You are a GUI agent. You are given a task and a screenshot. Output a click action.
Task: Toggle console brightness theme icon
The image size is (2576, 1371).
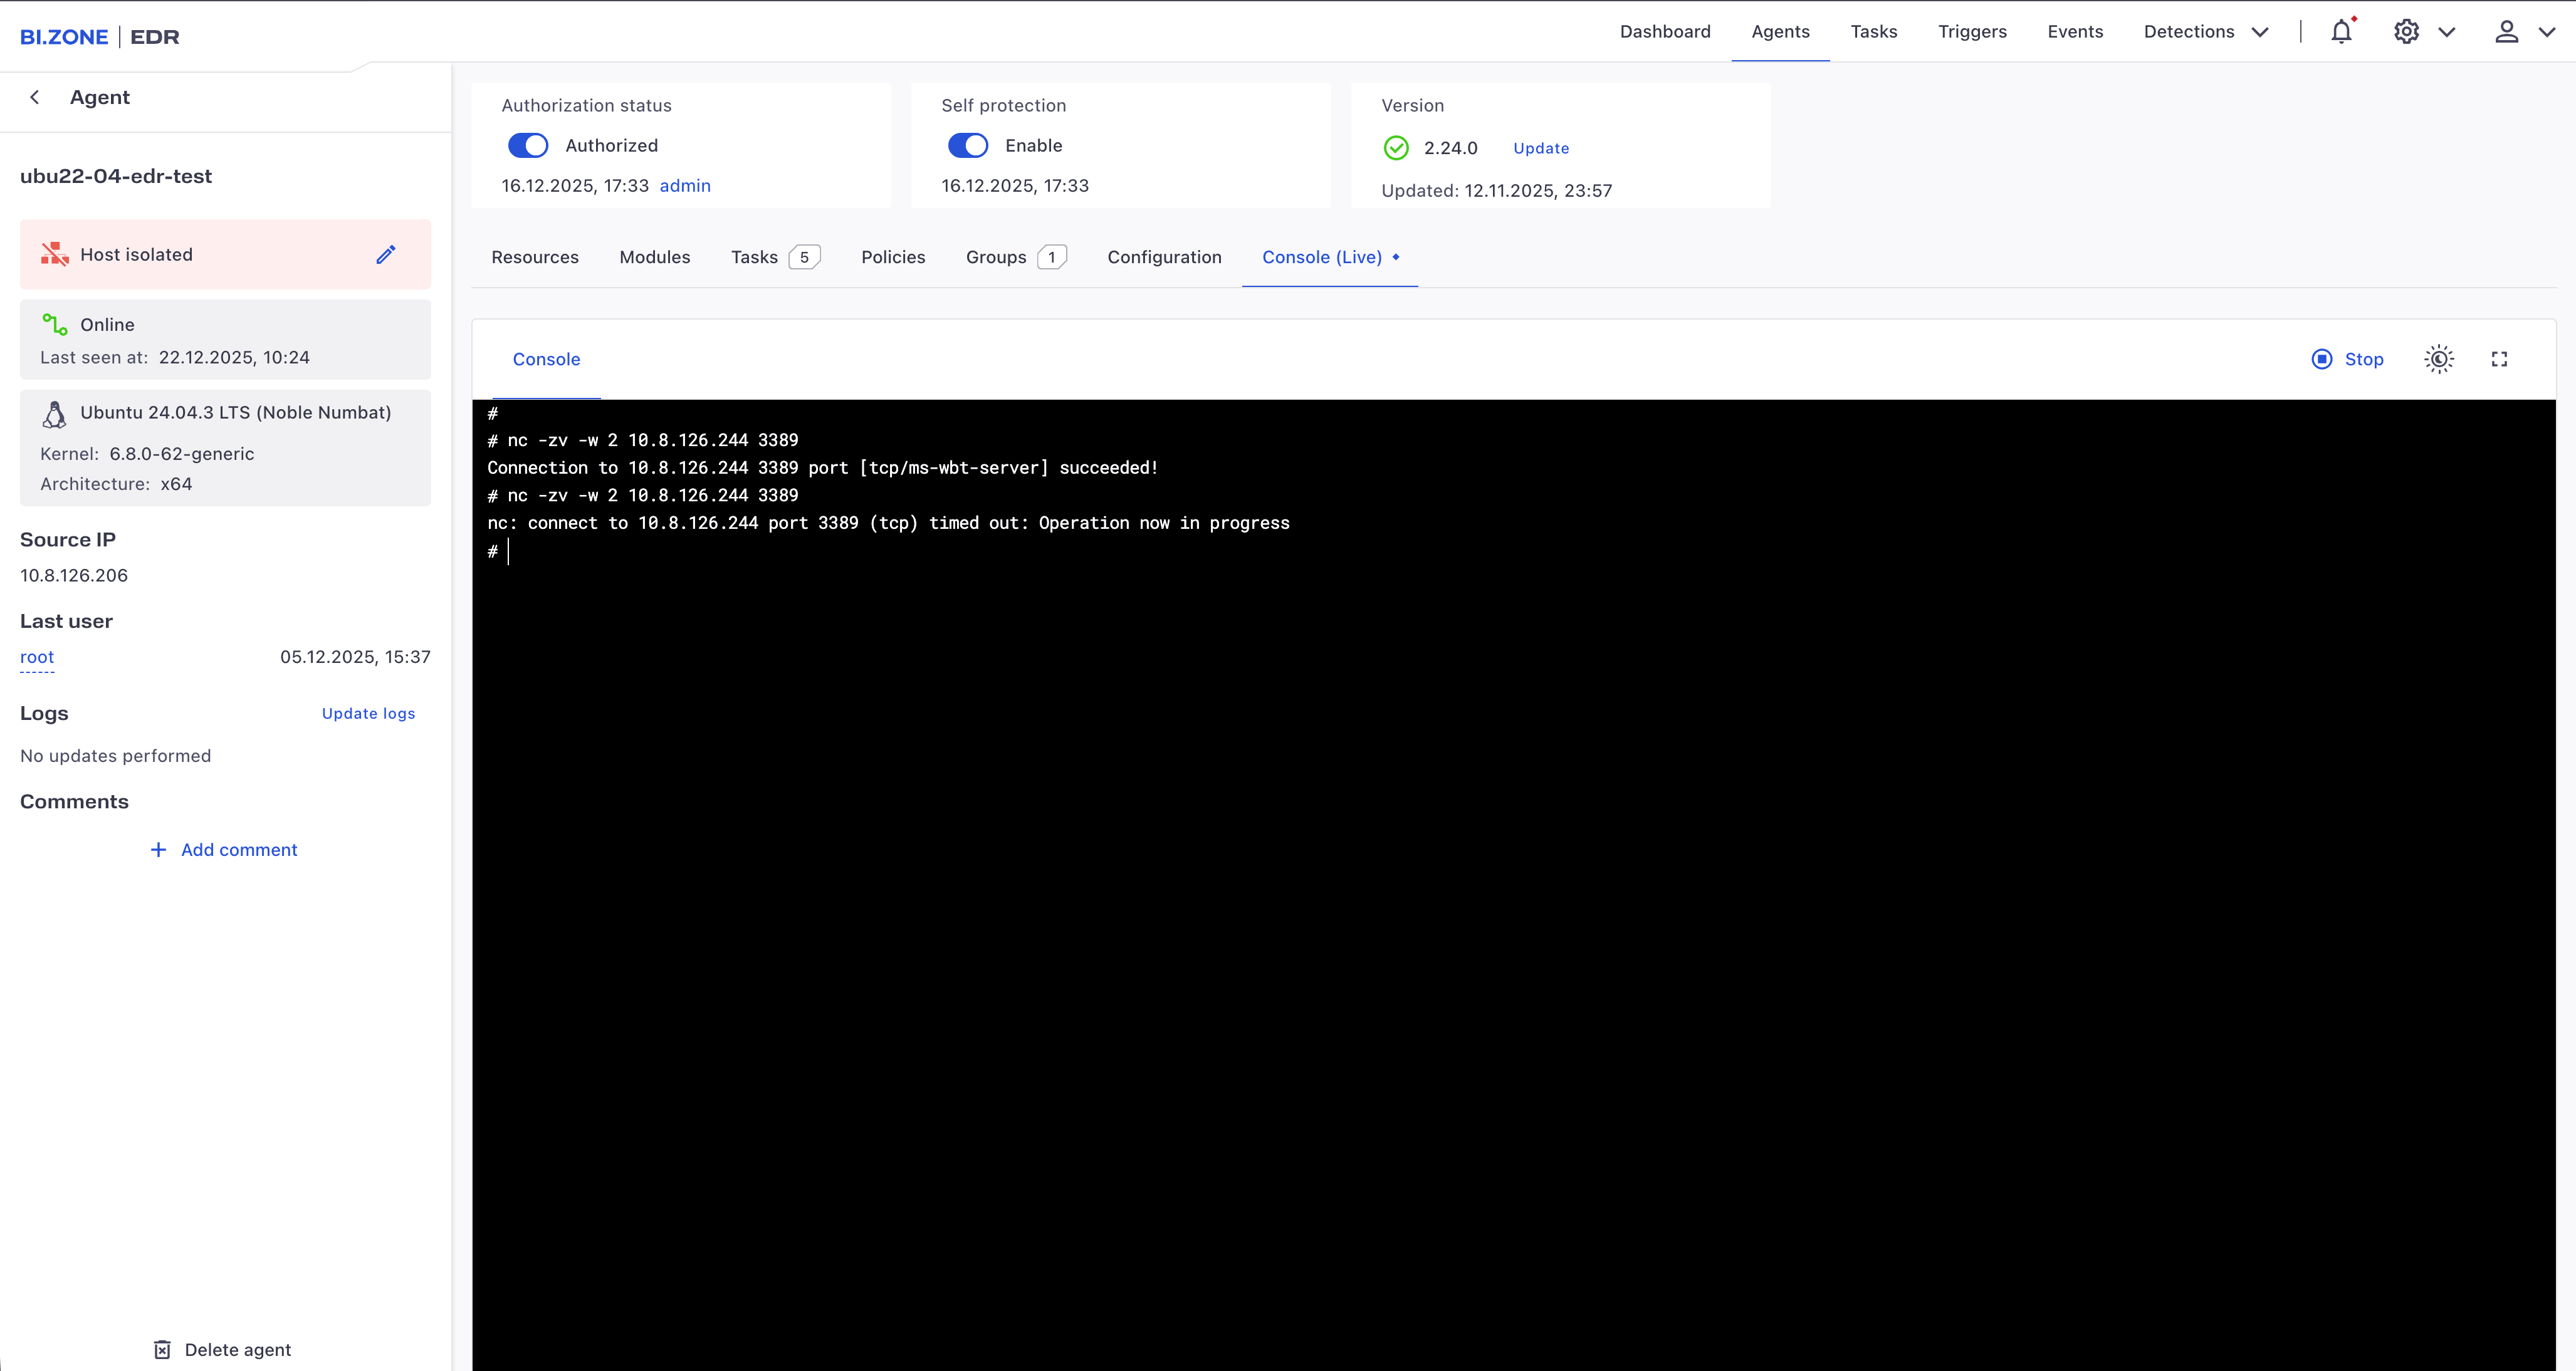tap(2438, 358)
